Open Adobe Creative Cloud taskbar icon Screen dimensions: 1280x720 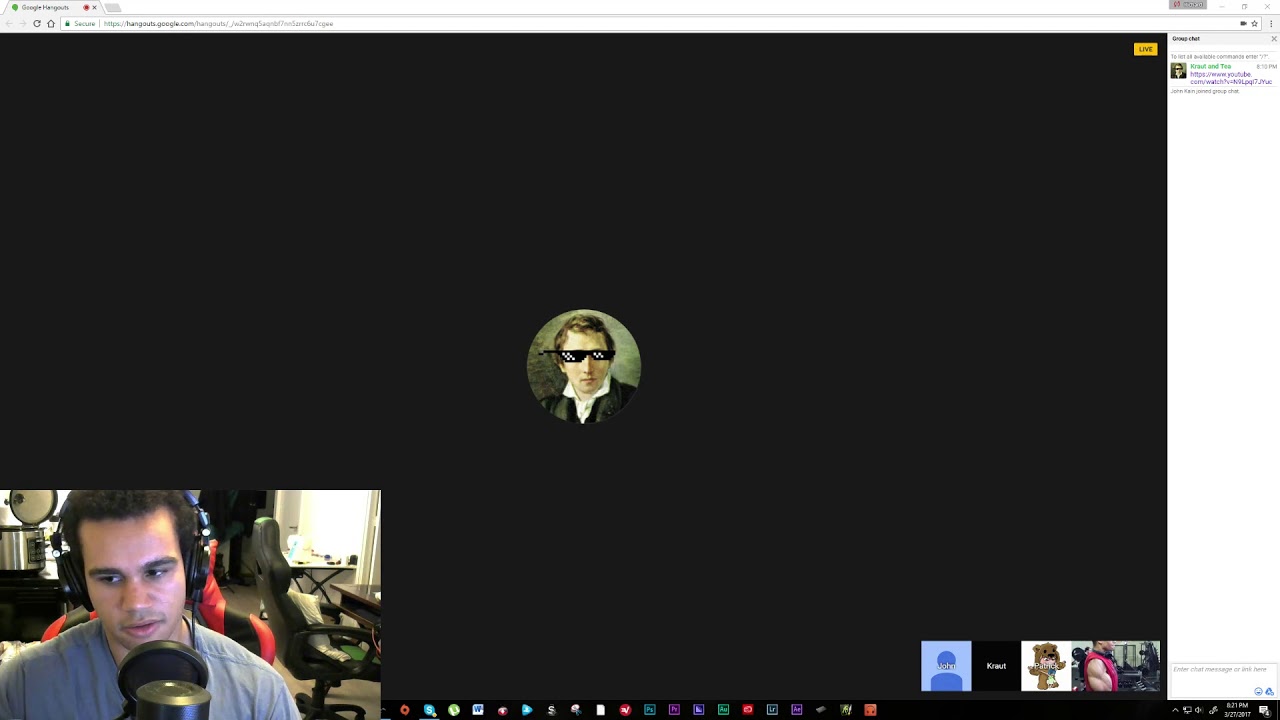point(748,710)
